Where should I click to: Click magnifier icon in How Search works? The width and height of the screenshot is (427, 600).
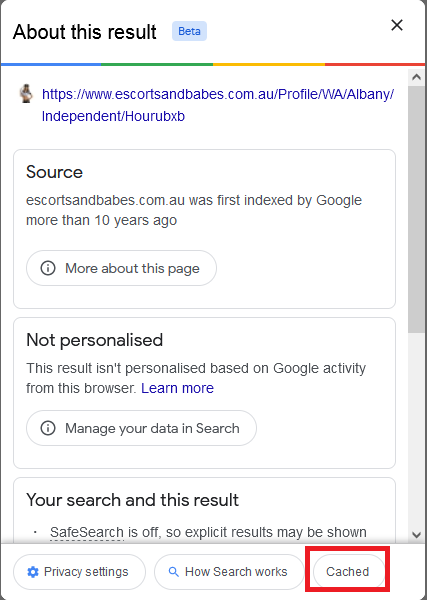(174, 572)
